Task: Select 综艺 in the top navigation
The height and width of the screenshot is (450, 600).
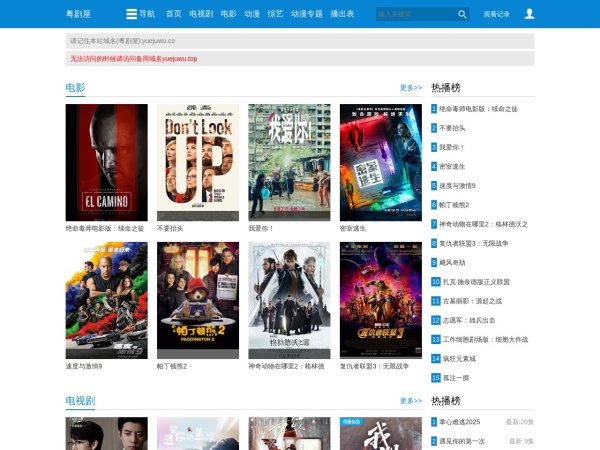Action: 275,14
